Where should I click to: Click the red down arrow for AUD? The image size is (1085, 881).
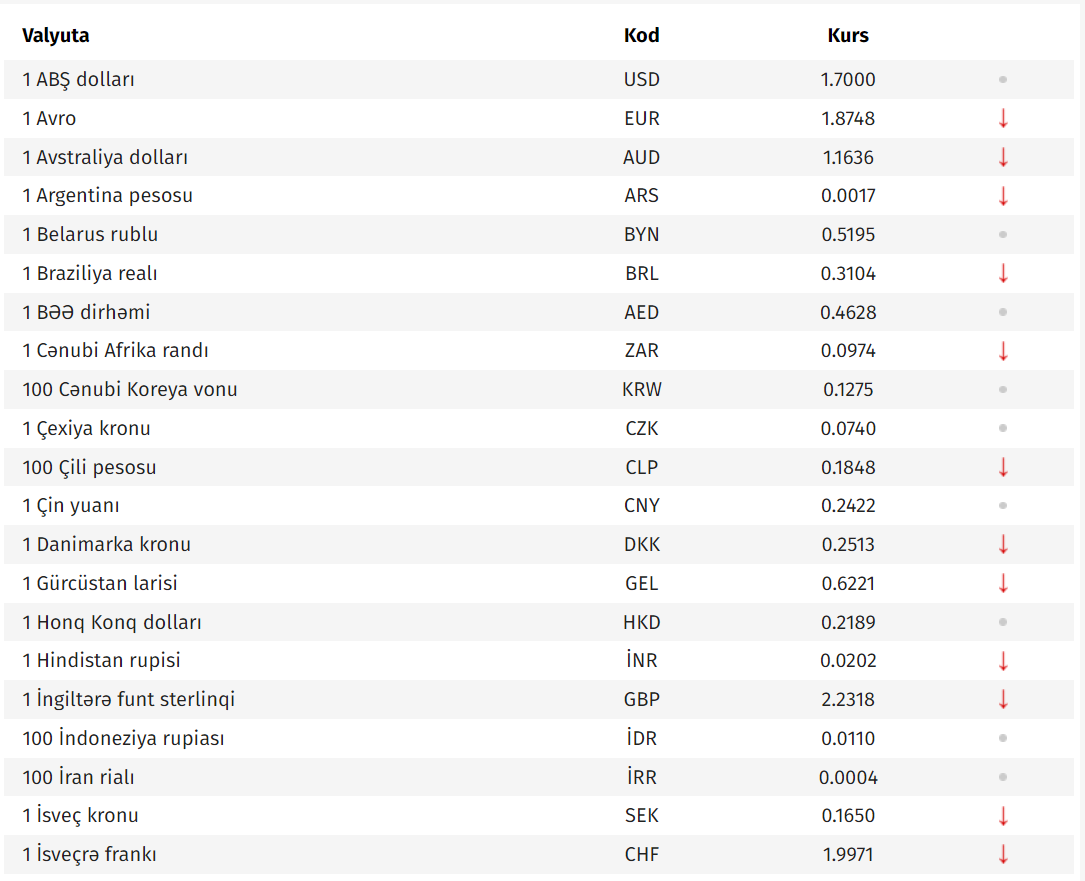[x=1003, y=157]
